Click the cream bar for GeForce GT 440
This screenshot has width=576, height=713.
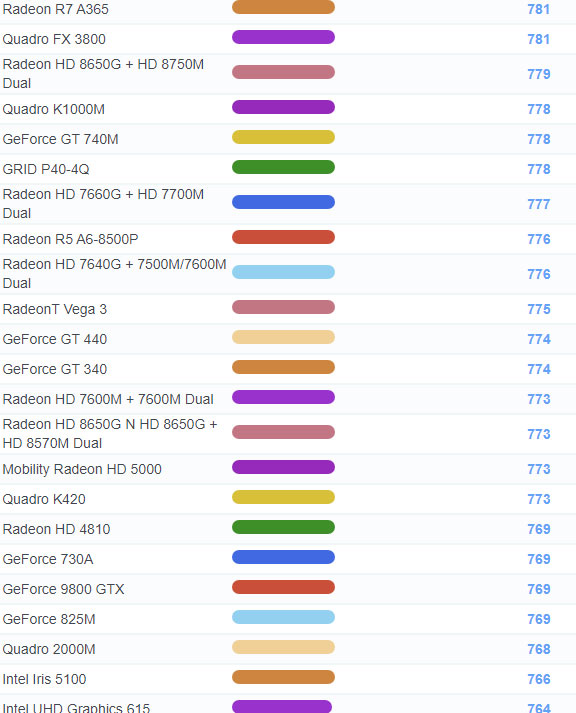pyautogui.click(x=283, y=337)
